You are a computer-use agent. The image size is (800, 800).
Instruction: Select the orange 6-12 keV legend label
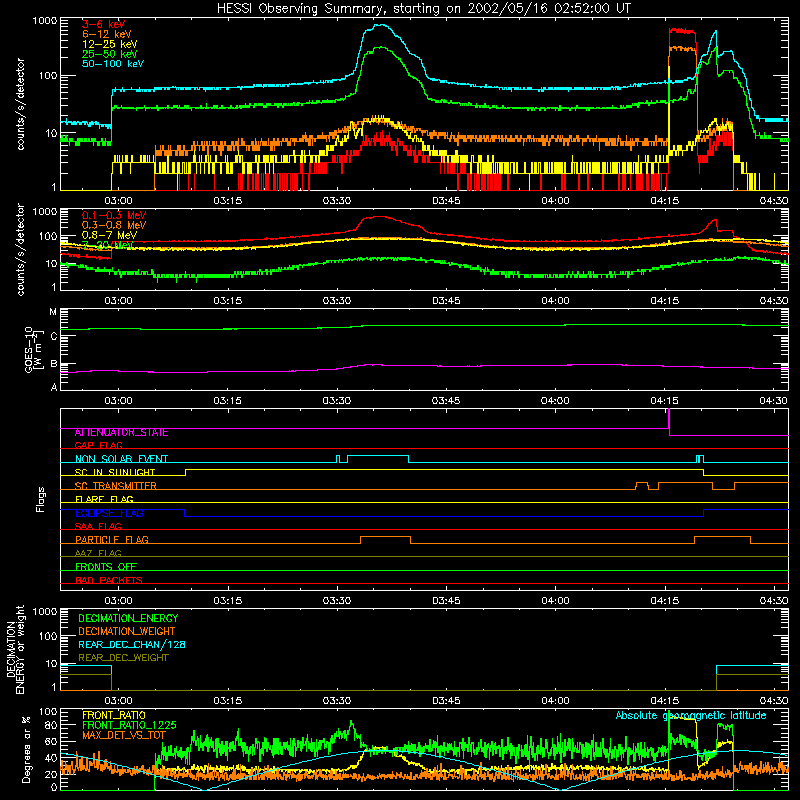[x=106, y=34]
